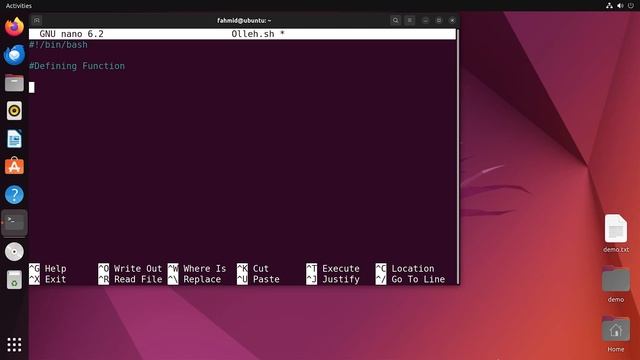Click the ^\ Replace shortcut
This screenshot has width=640, height=360.
click(194, 279)
